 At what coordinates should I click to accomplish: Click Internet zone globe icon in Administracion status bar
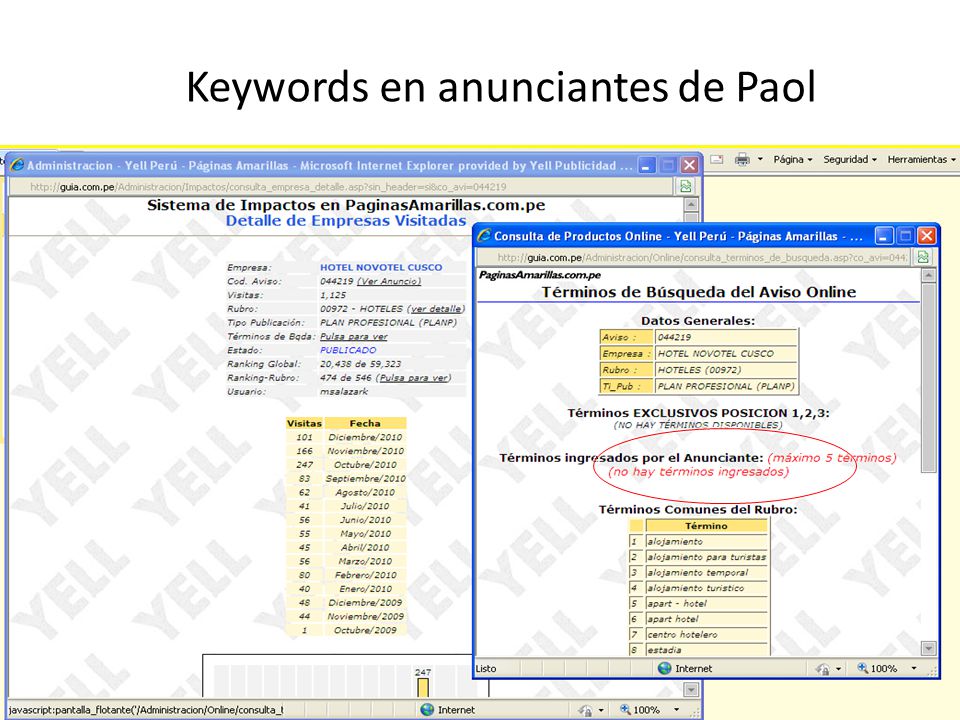[427, 710]
